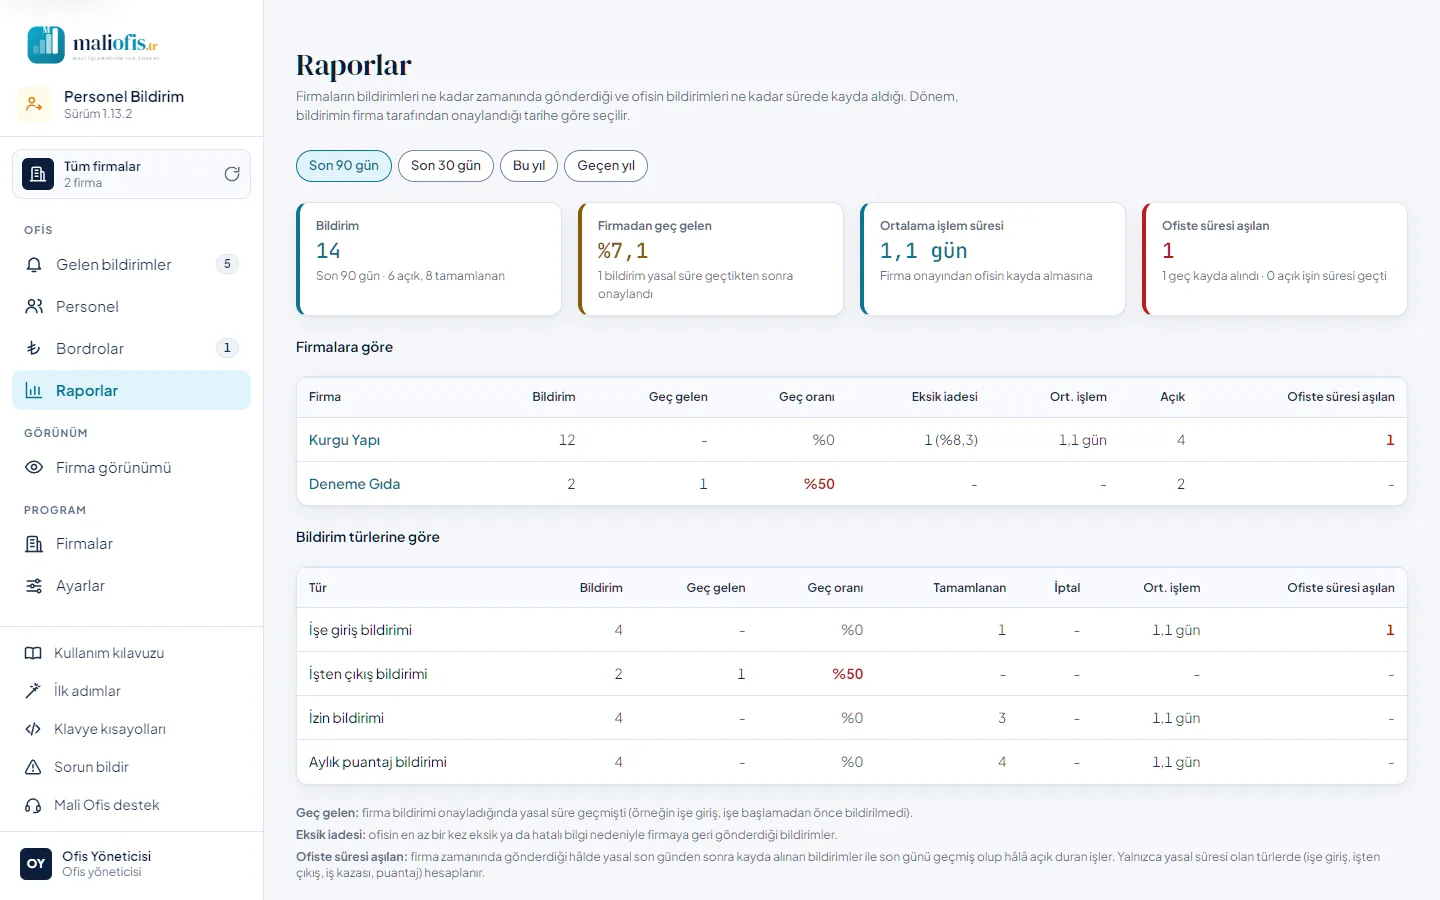Choose the Geçen yıl period filter
Viewport: 1440px width, 900px height.
tap(606, 166)
